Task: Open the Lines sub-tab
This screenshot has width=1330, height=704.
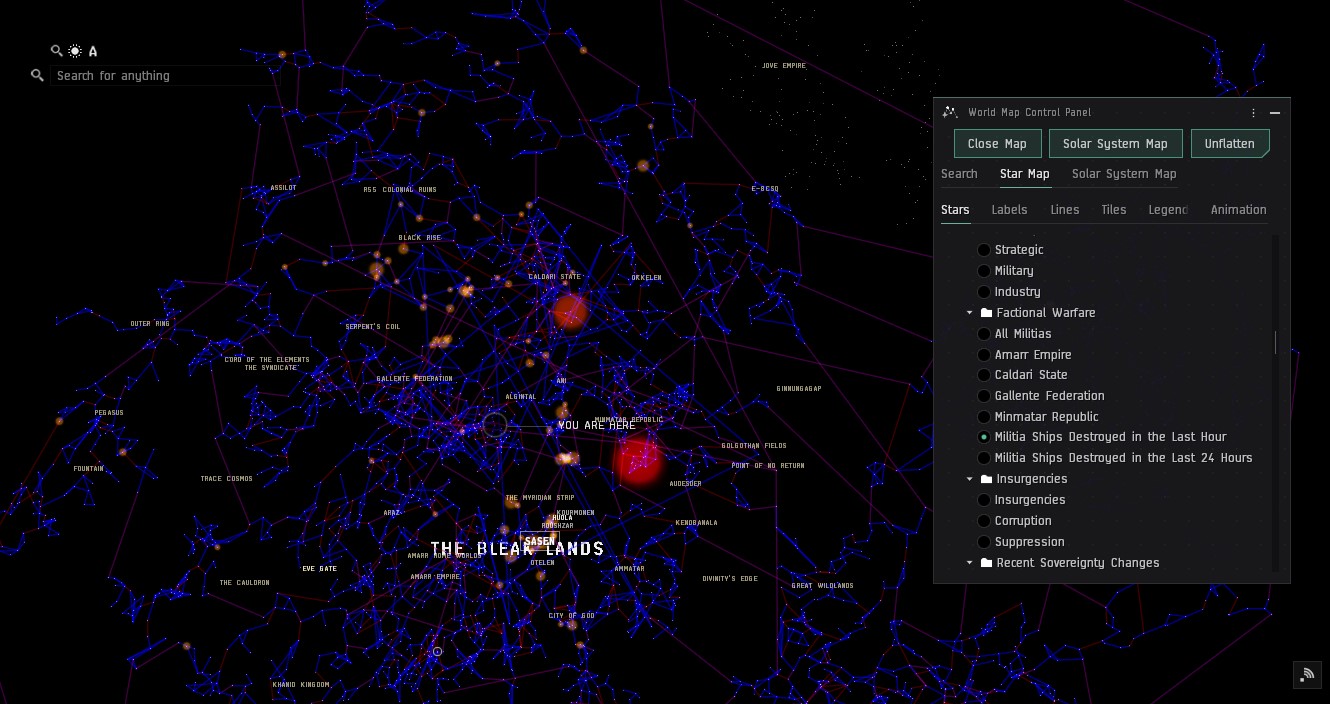Action: click(x=1065, y=210)
